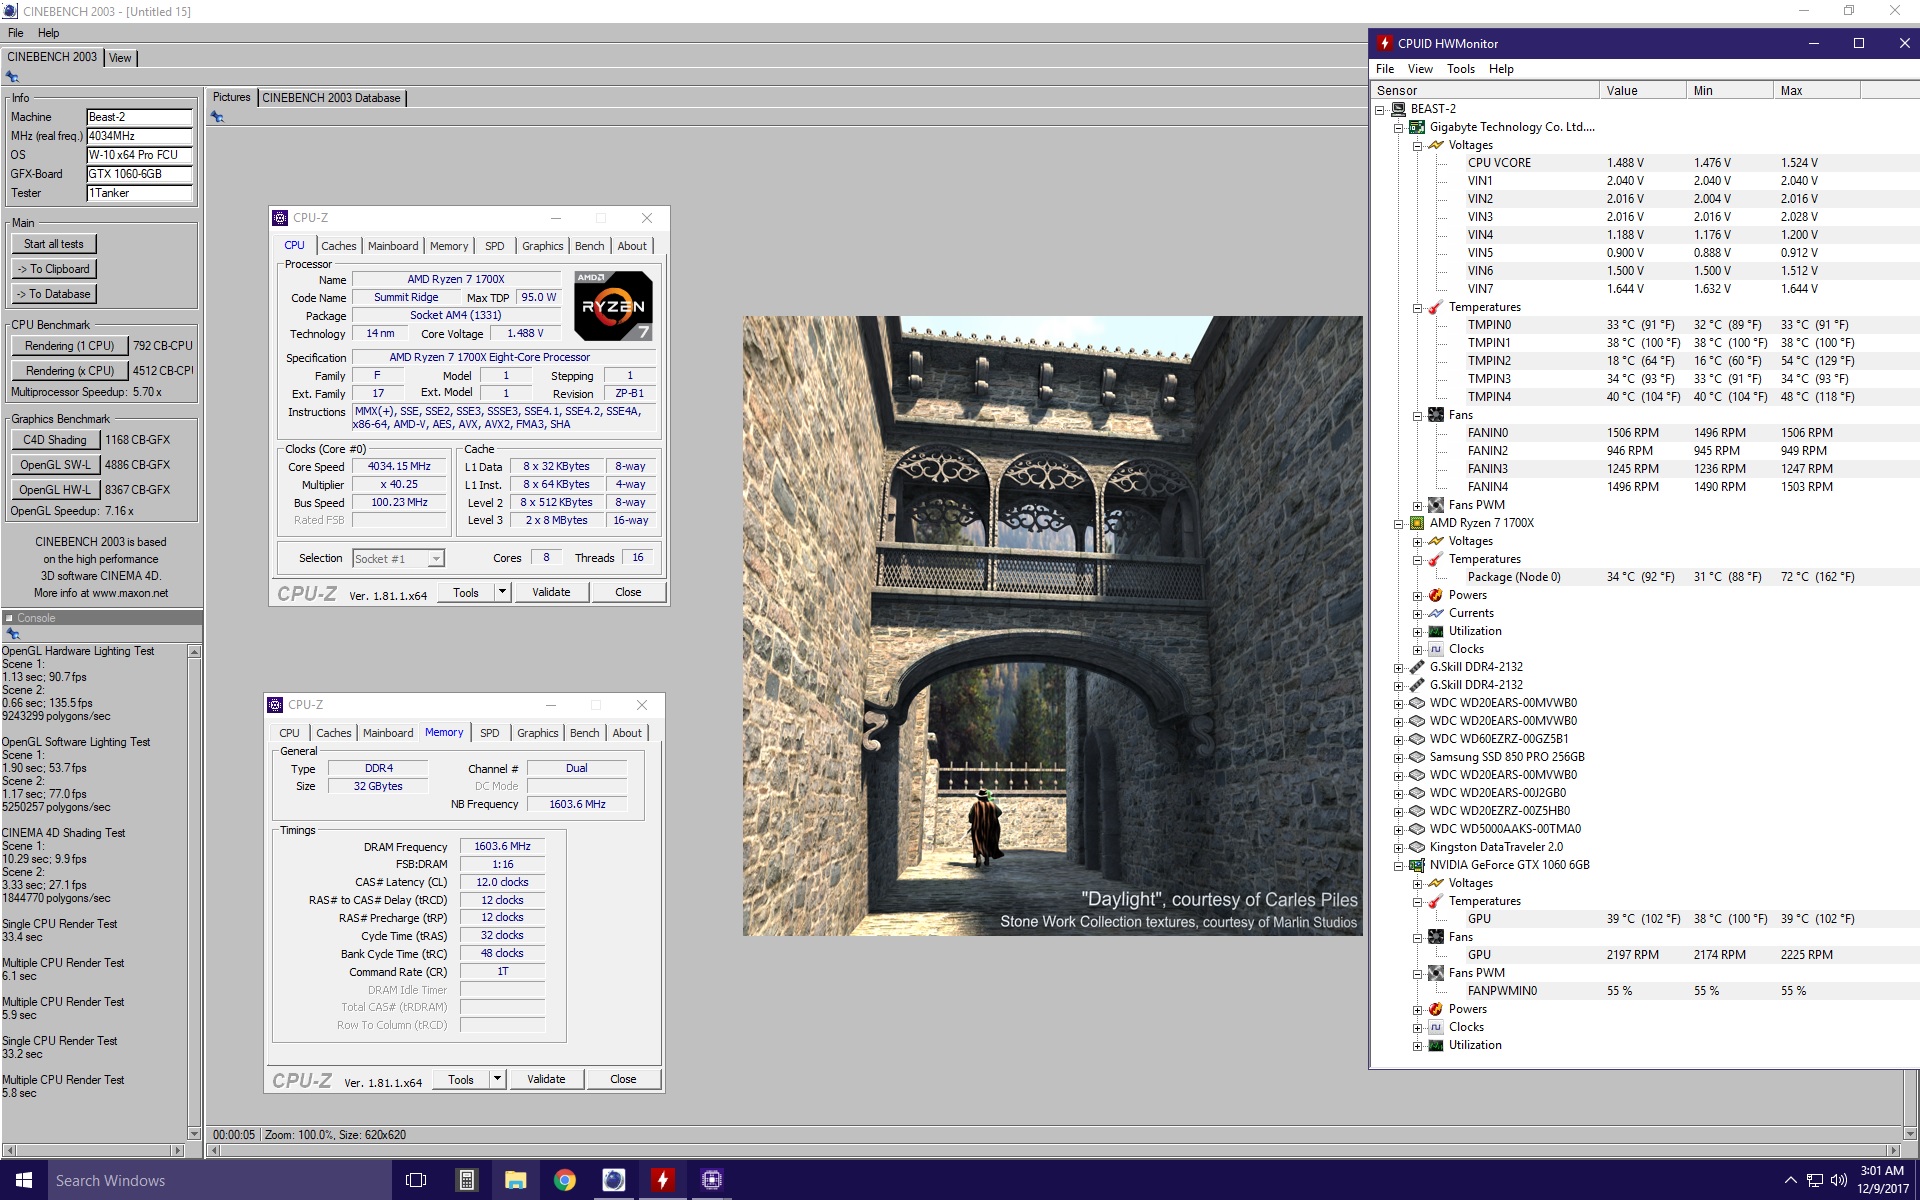Viewport: 1920px width, 1200px height.
Task: Click the pin icon in the Console panel
Action: click(x=12, y=634)
